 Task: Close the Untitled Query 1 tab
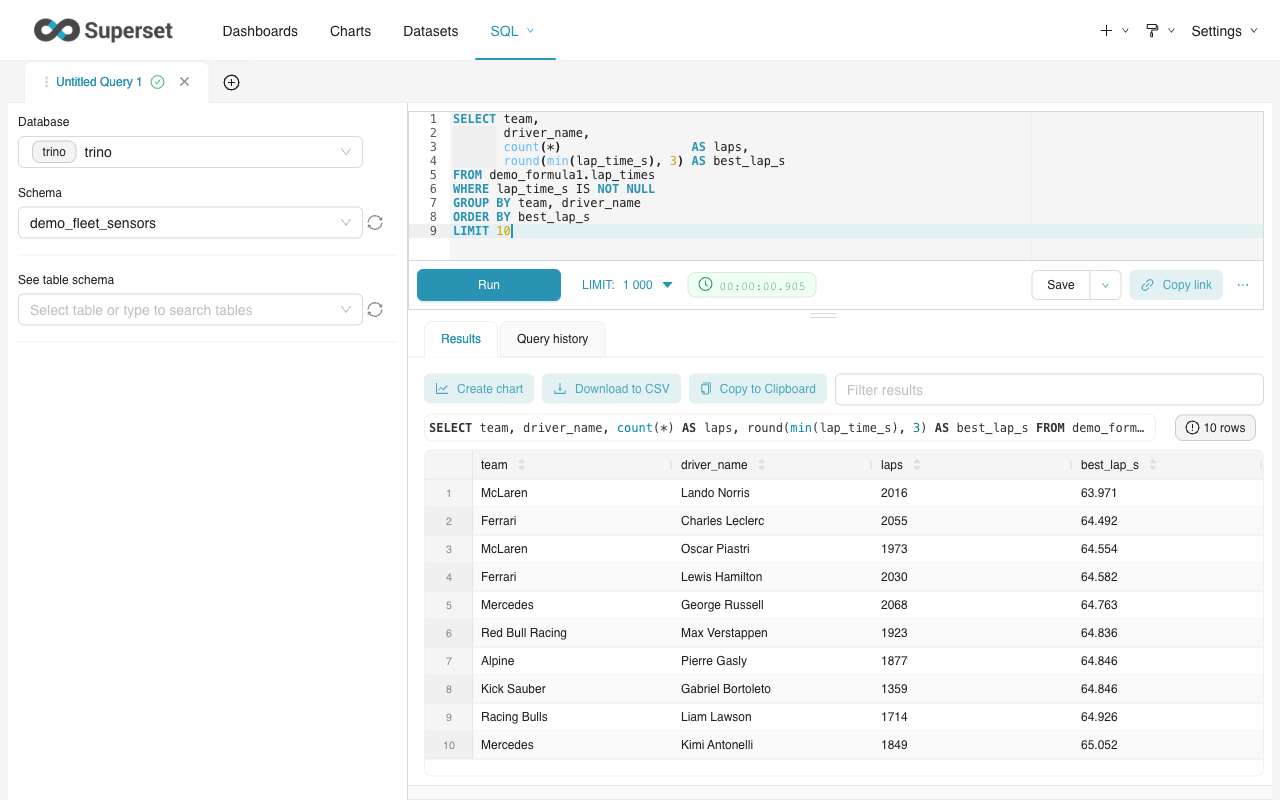(184, 82)
